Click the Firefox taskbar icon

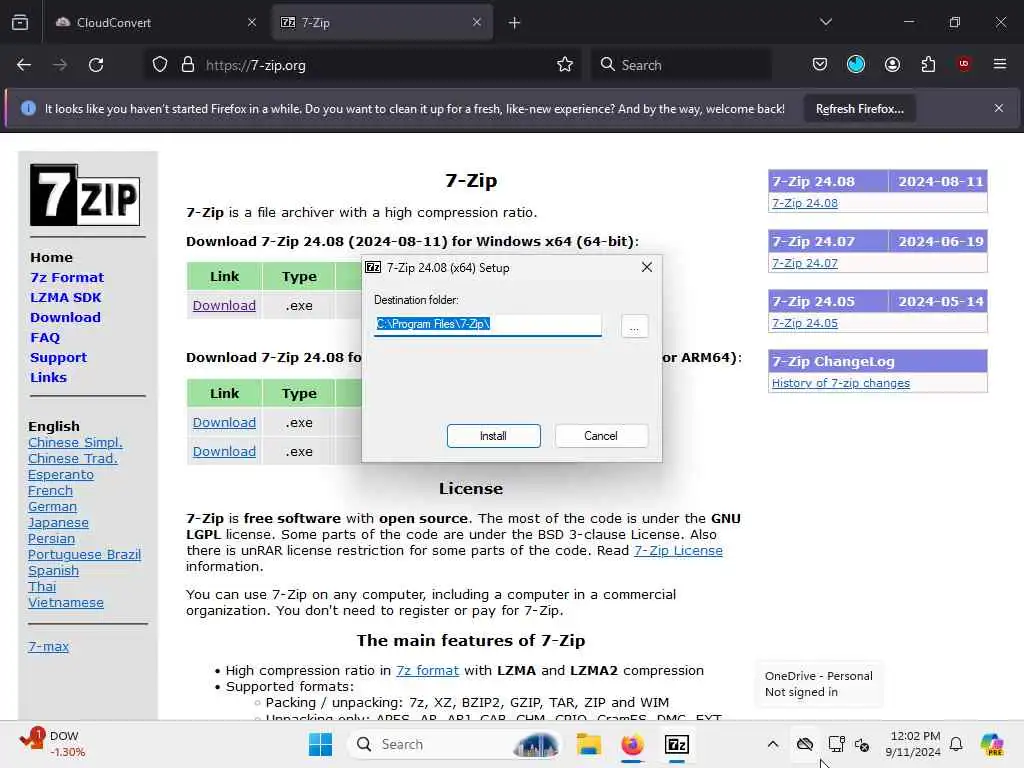click(632, 744)
